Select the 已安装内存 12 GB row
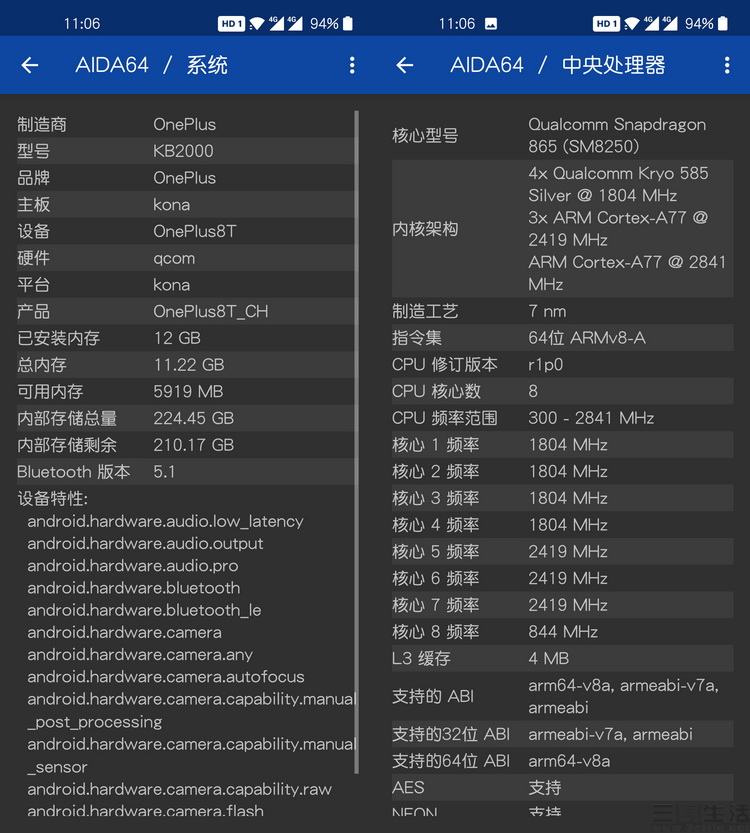 click(185, 338)
